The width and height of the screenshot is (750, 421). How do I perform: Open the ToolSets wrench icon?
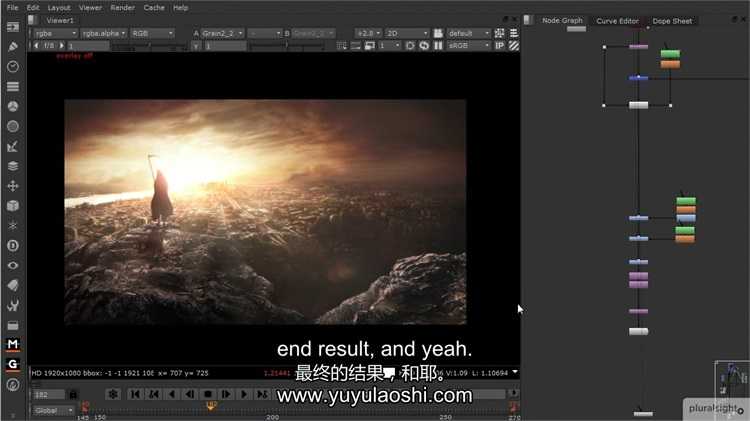13,305
